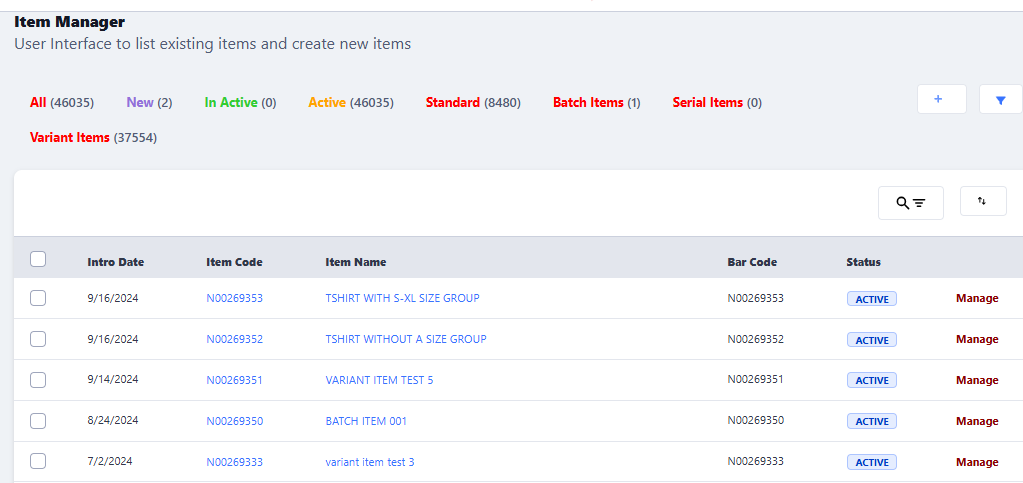Open the funnel filter icon button
Image resolution: width=1023 pixels, height=483 pixels.
tap(1000, 99)
